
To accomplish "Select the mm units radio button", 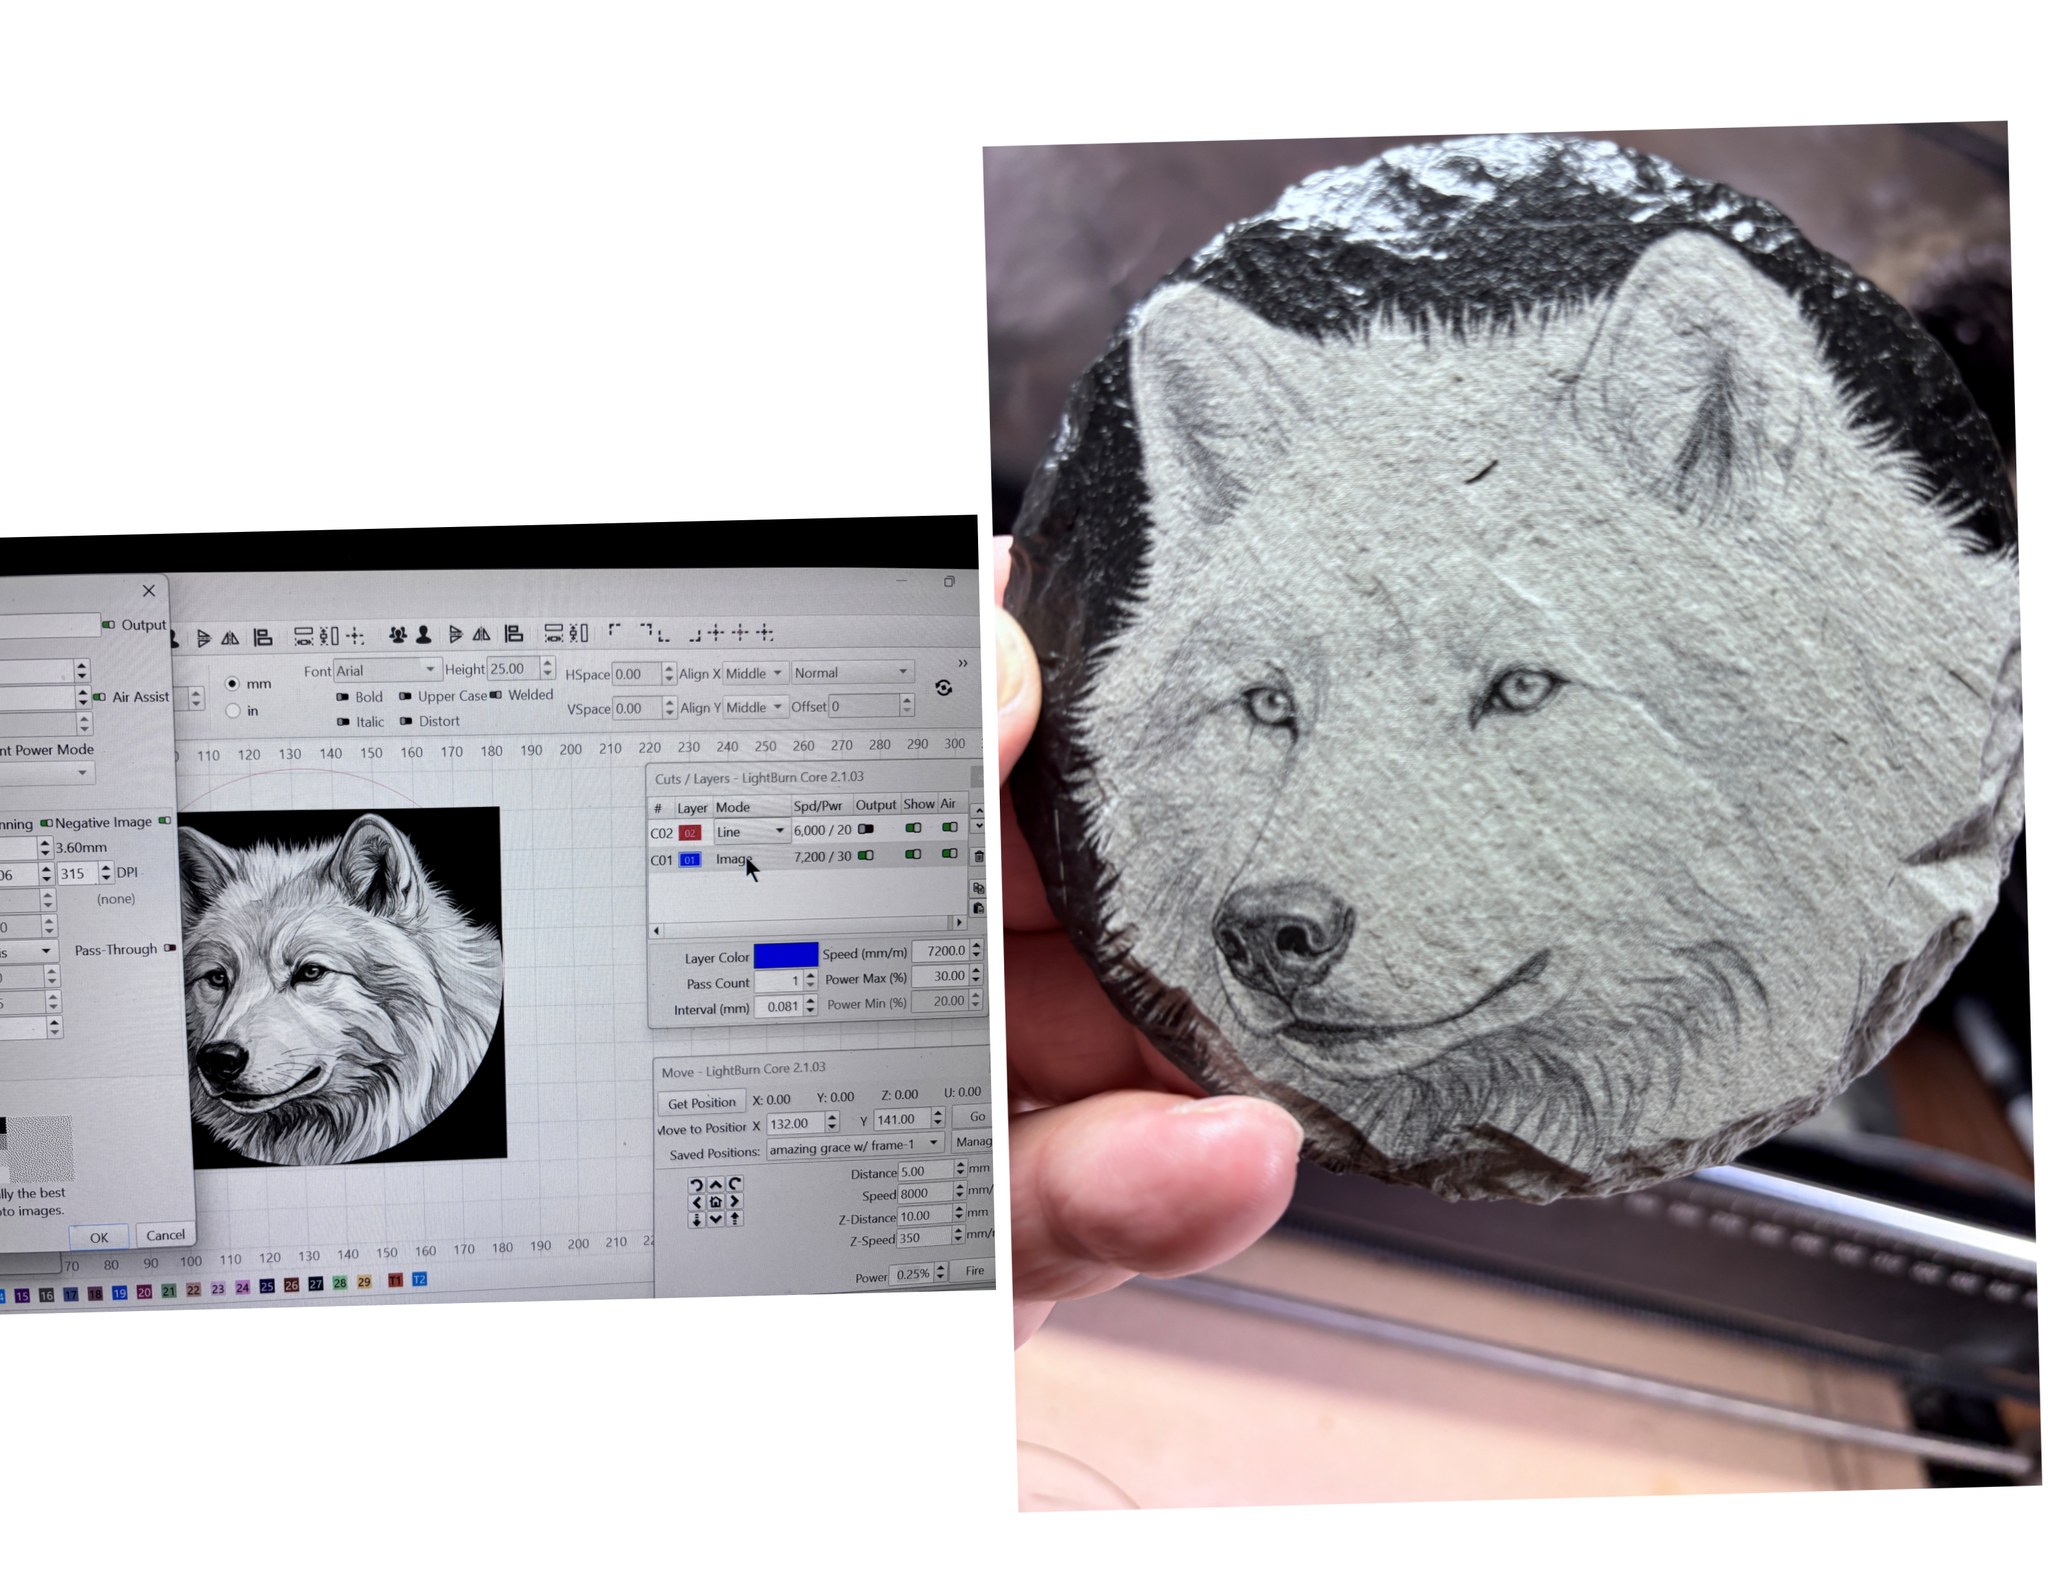I will pyautogui.click(x=233, y=684).
